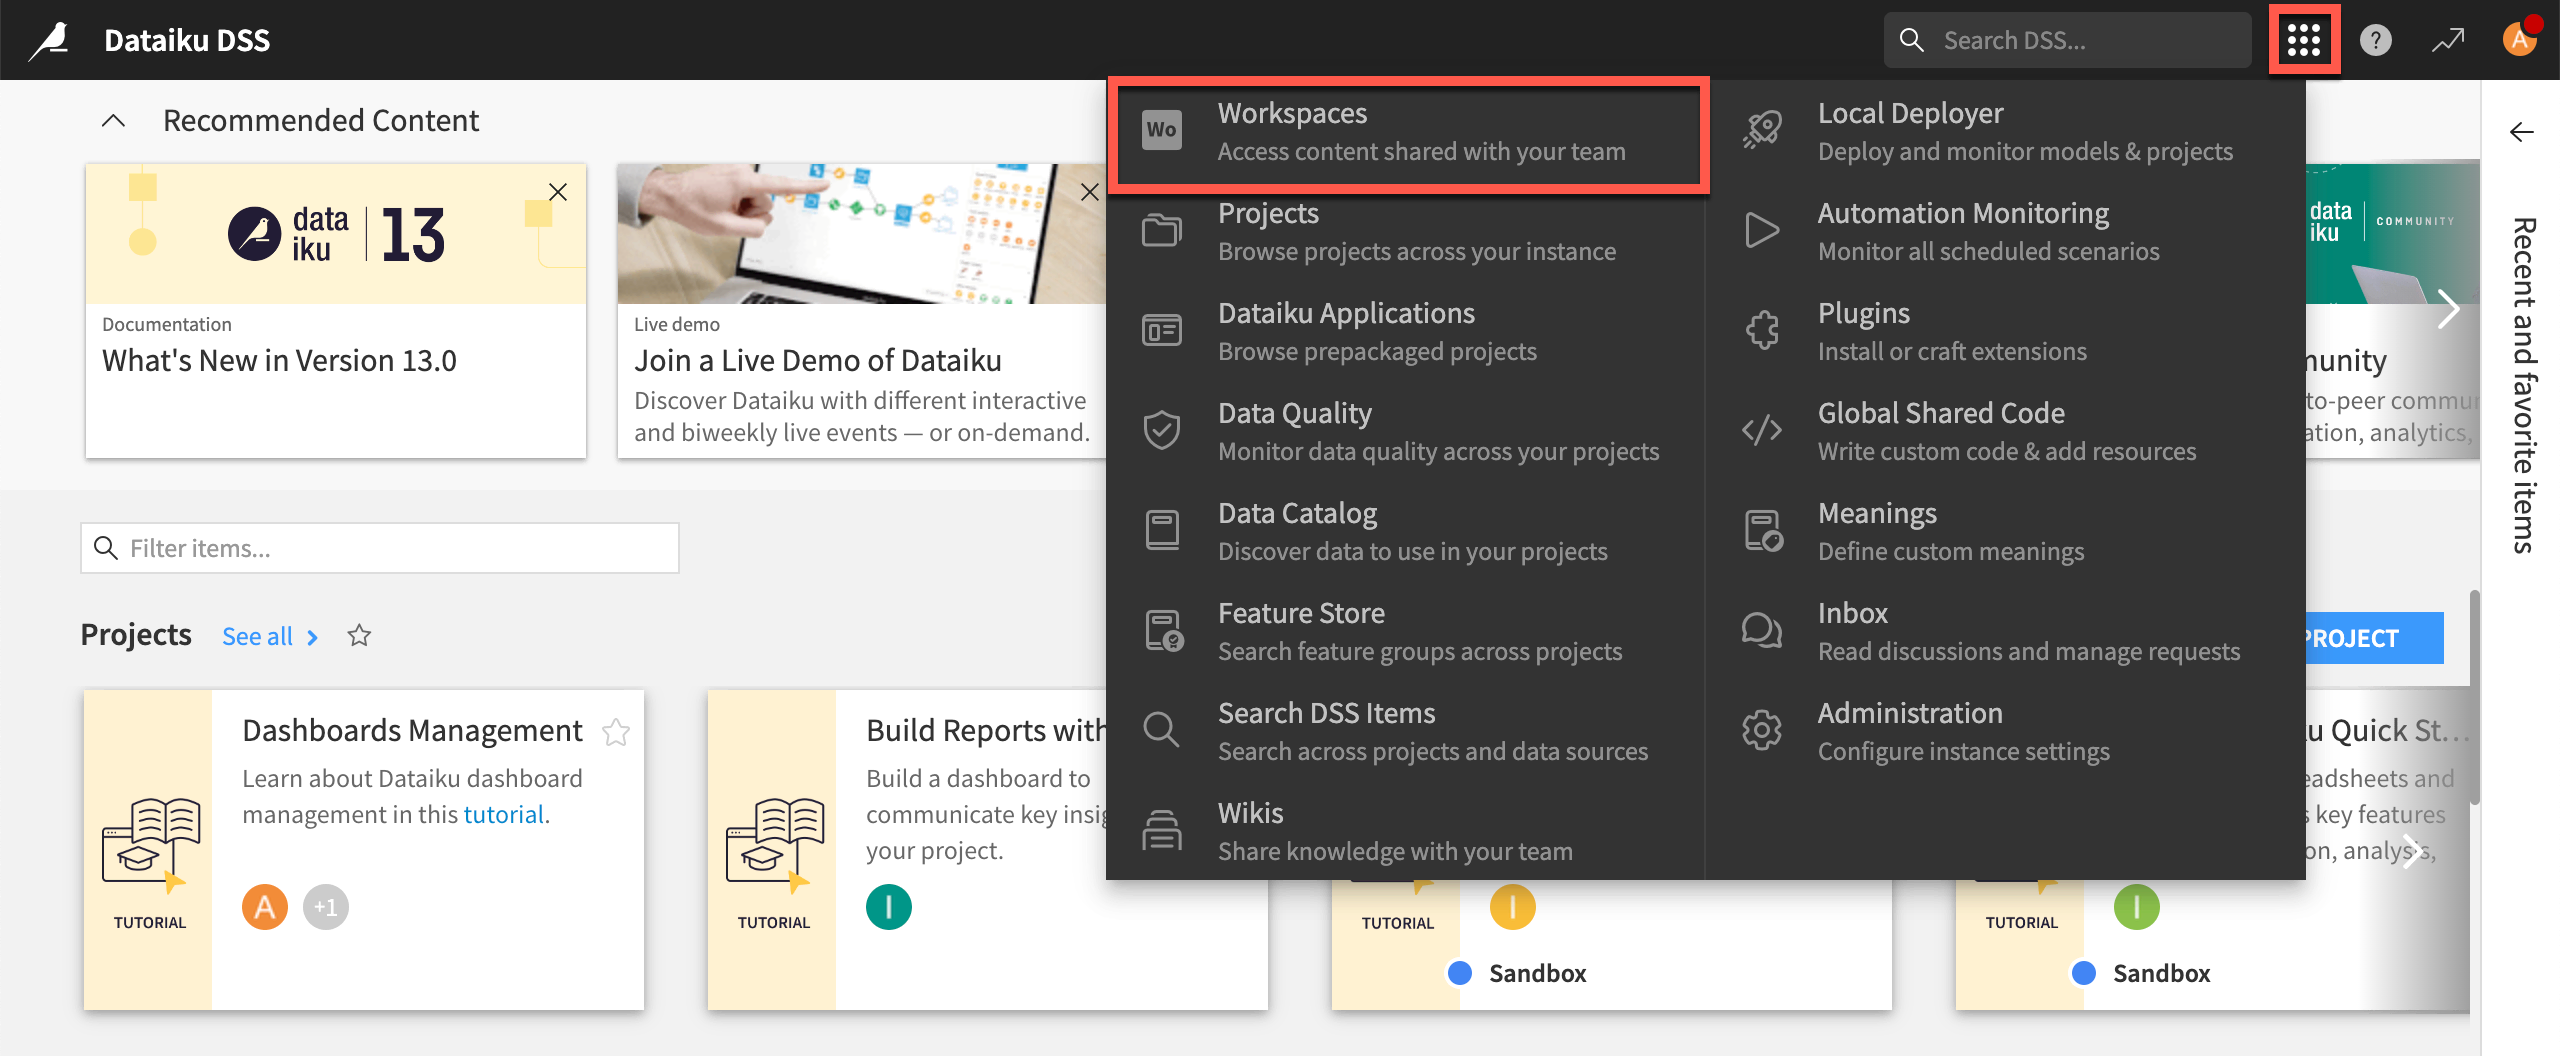Collapse the Recommended Content section

pos(113,120)
